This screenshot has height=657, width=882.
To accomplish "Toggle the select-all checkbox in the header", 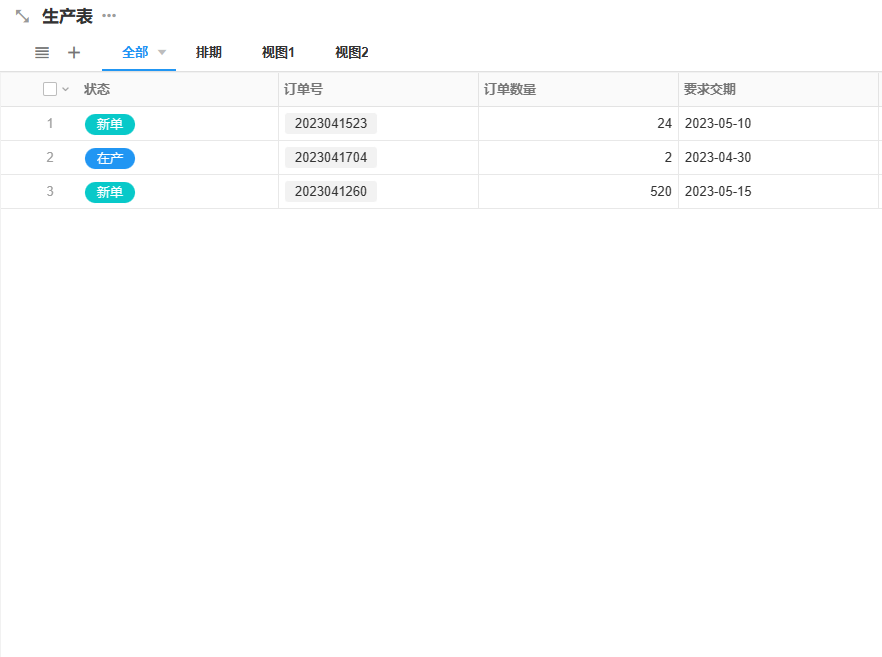I will (50, 89).
